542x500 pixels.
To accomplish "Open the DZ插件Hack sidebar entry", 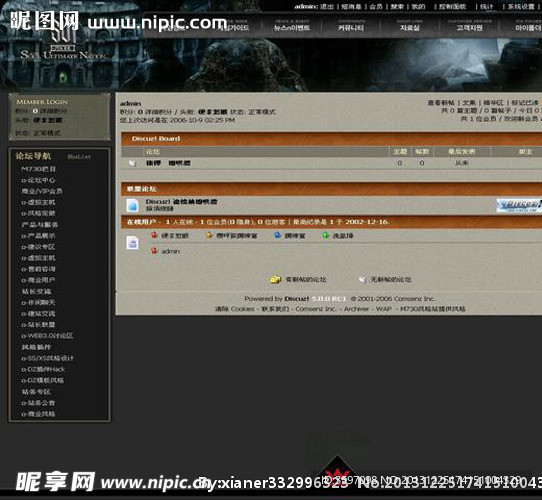I will (x=43, y=369).
